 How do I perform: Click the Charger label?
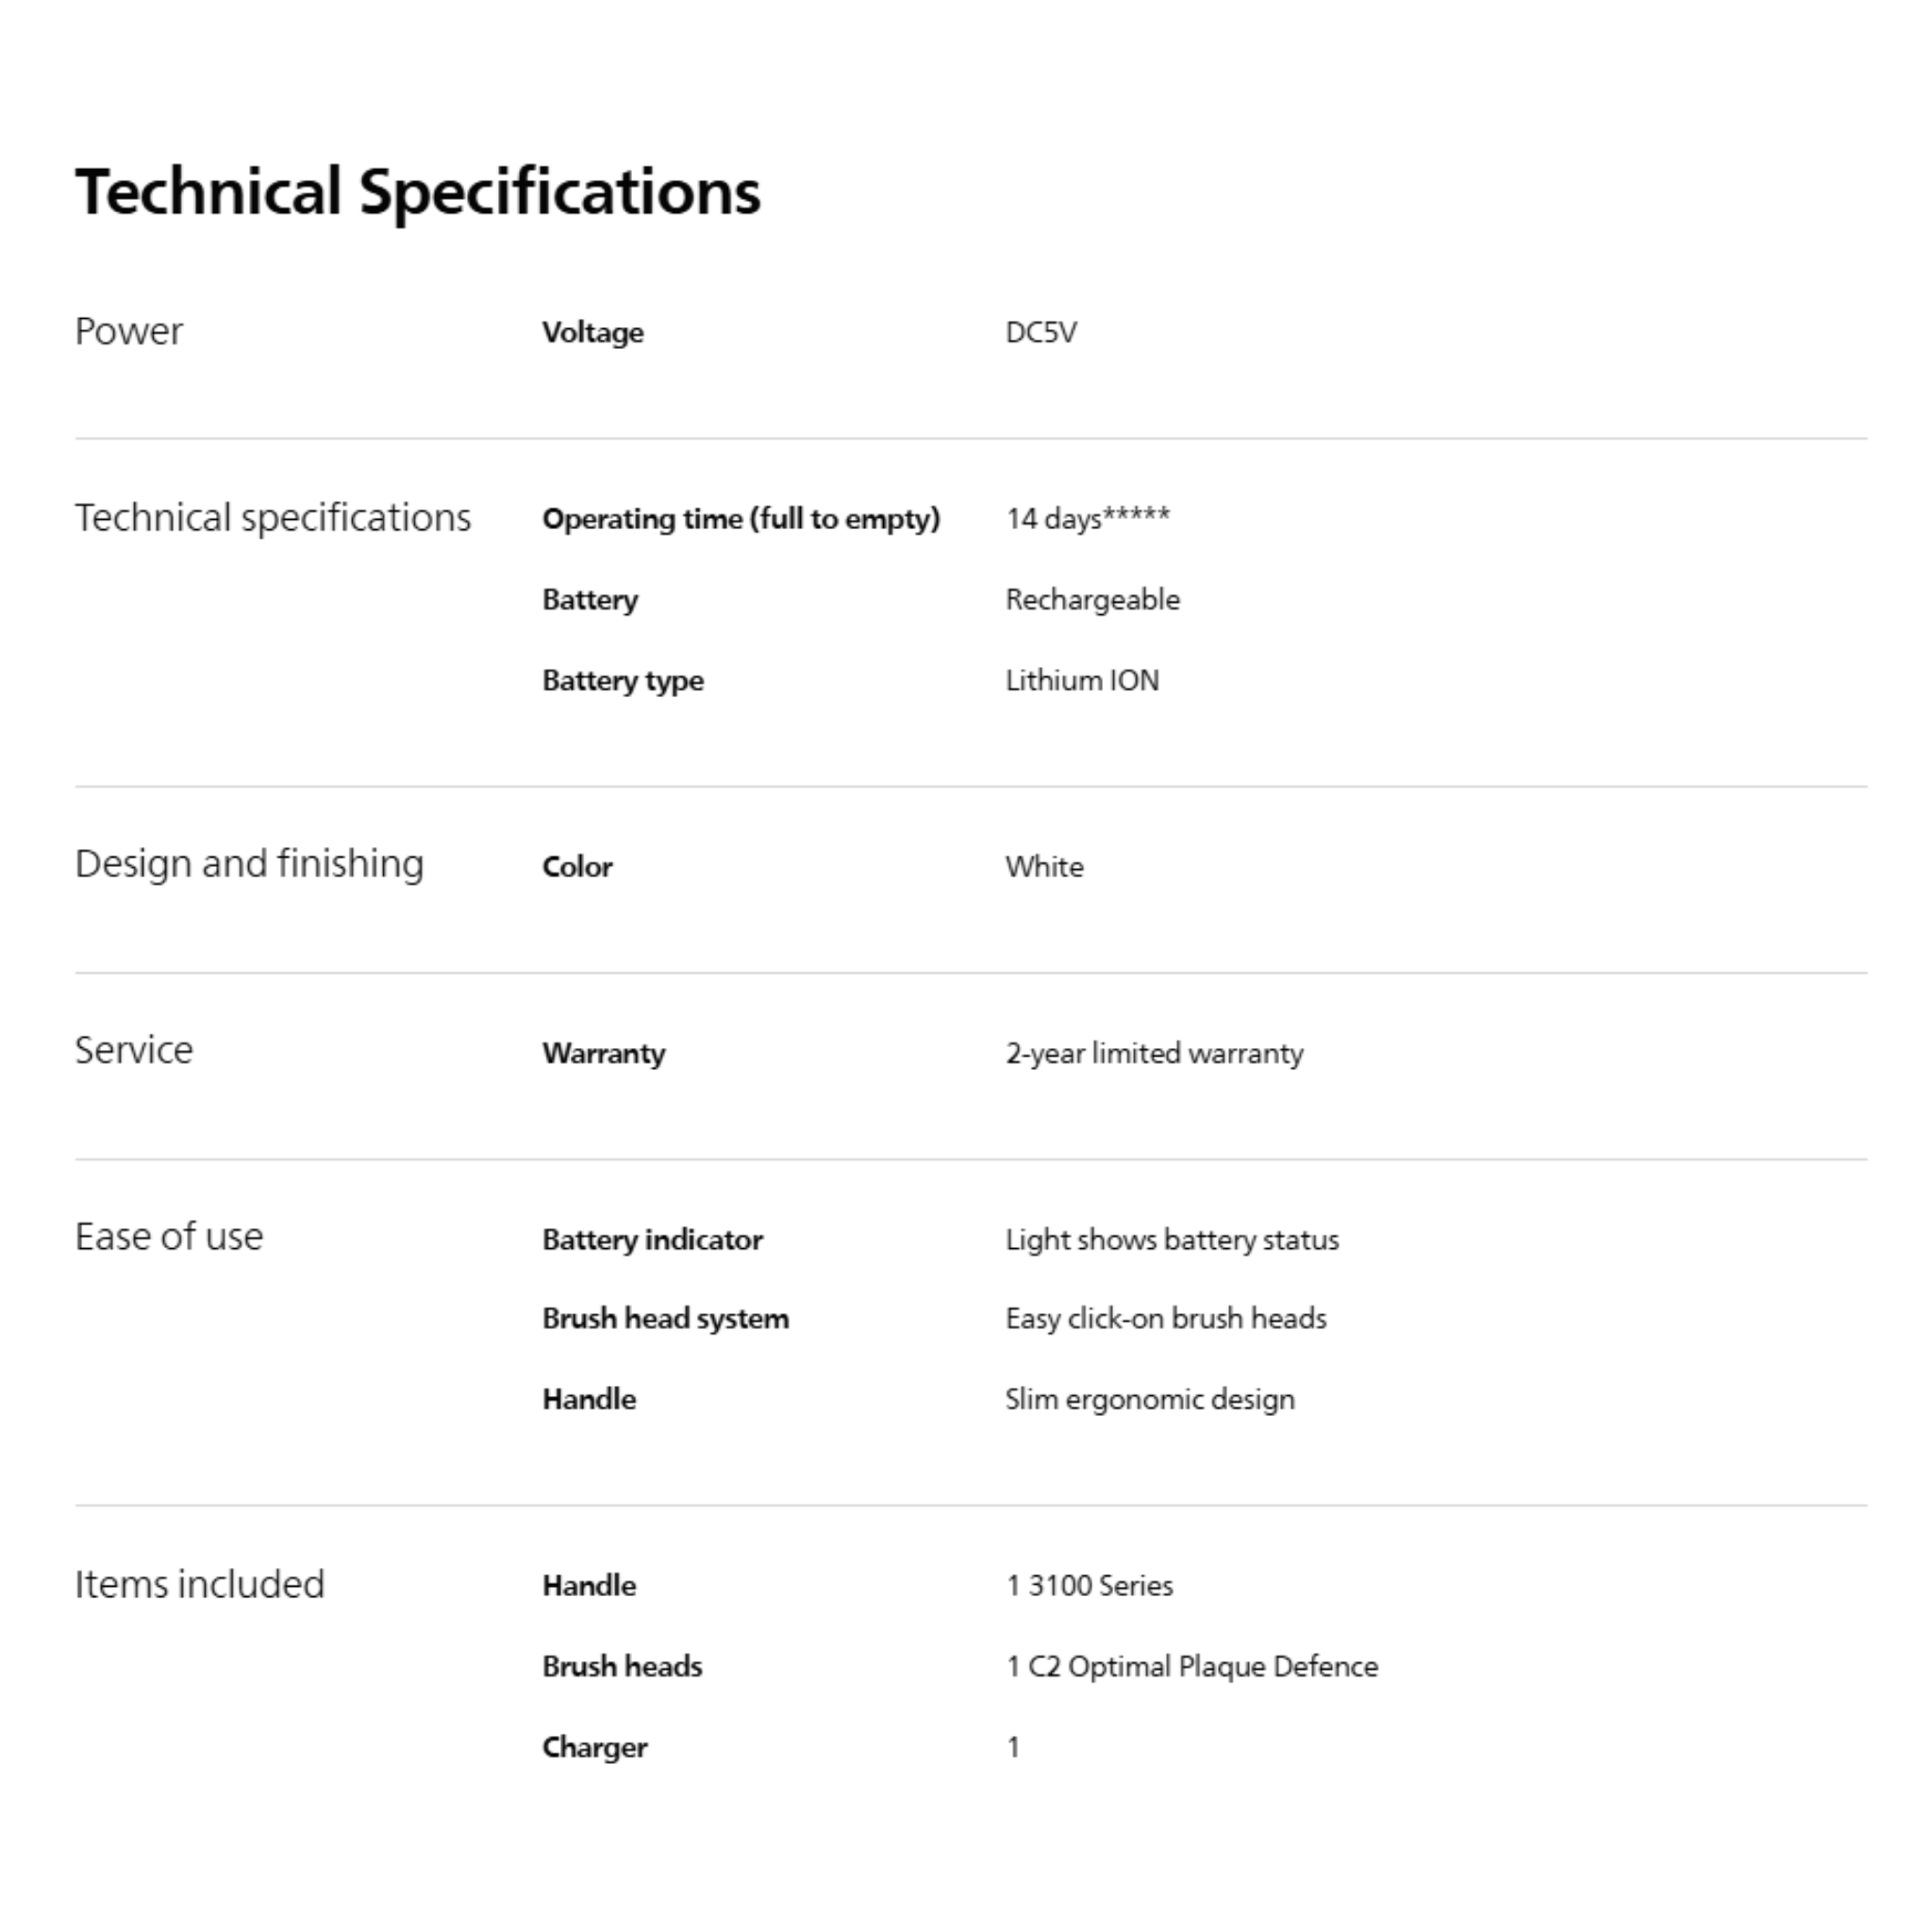tap(594, 1747)
